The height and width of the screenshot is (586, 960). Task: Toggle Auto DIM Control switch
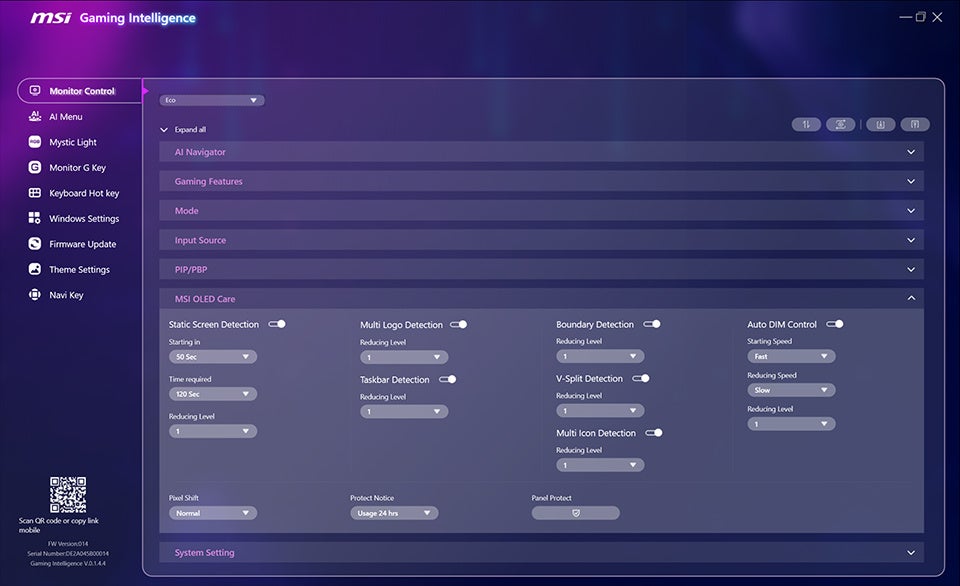pos(835,324)
